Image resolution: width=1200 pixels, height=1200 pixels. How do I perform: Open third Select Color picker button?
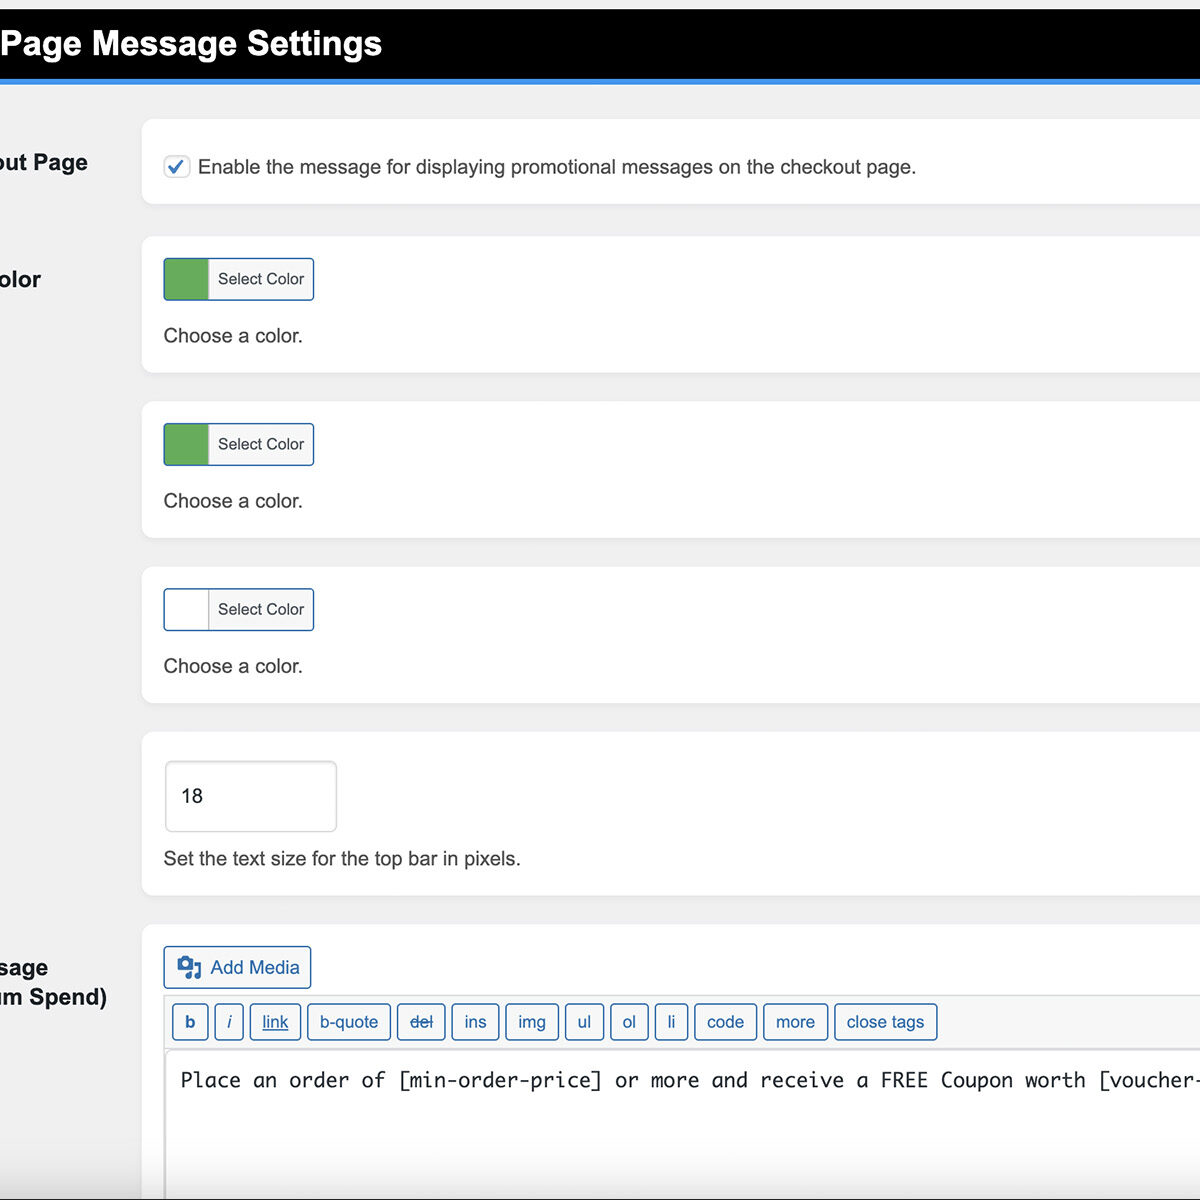point(260,609)
